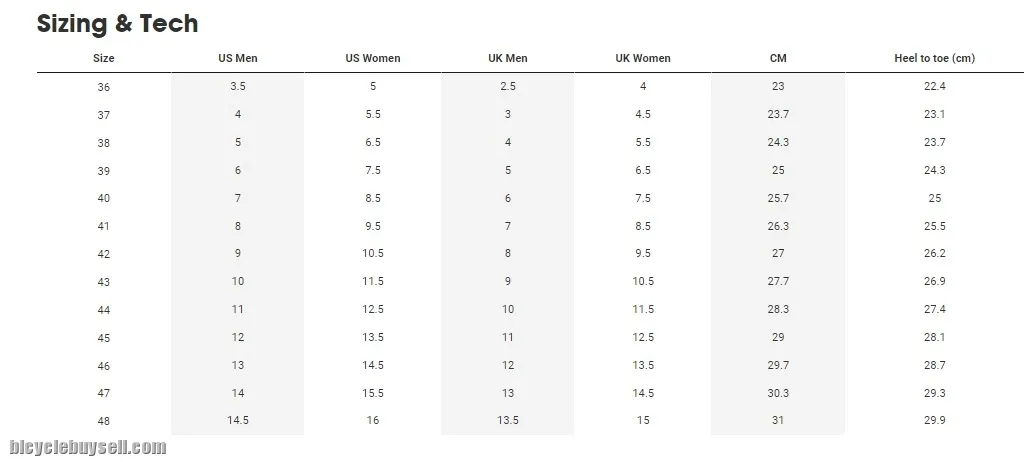Click the US Women column header

373,58
